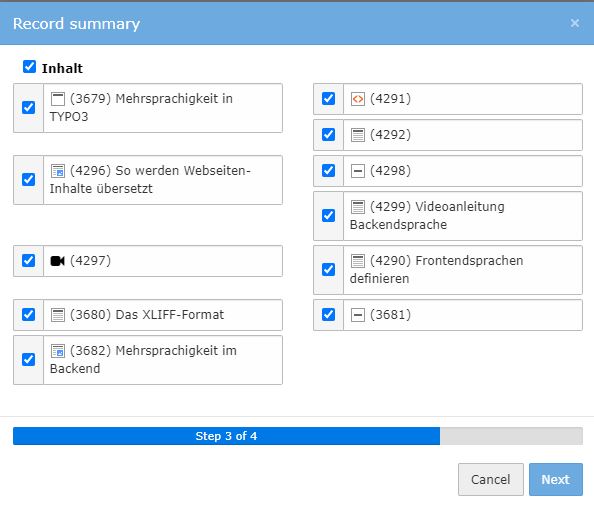Click the '(4292)' record label
The image size is (594, 505).
[391, 135]
